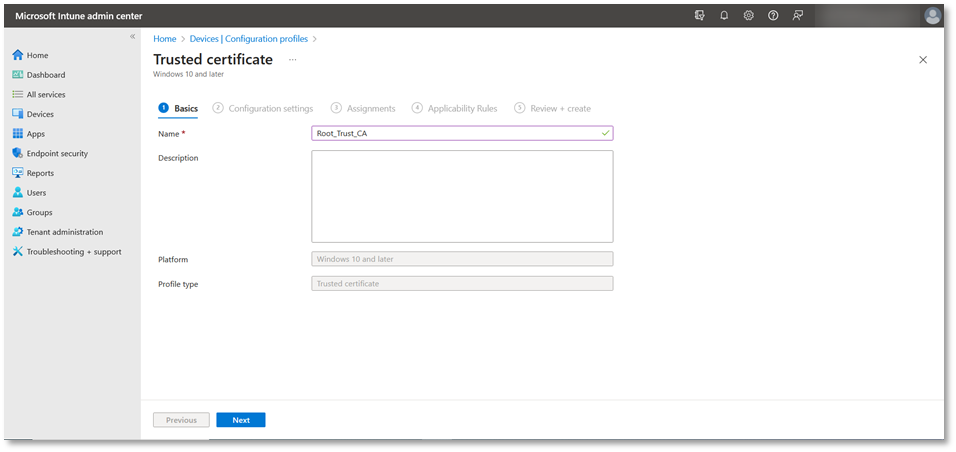Open notifications bell icon
956x452 pixels.
[724, 16]
